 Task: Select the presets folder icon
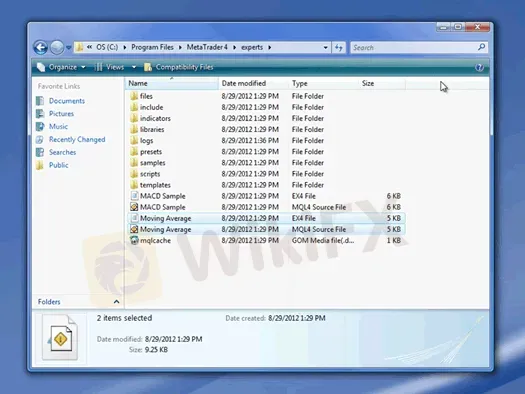click(134, 152)
